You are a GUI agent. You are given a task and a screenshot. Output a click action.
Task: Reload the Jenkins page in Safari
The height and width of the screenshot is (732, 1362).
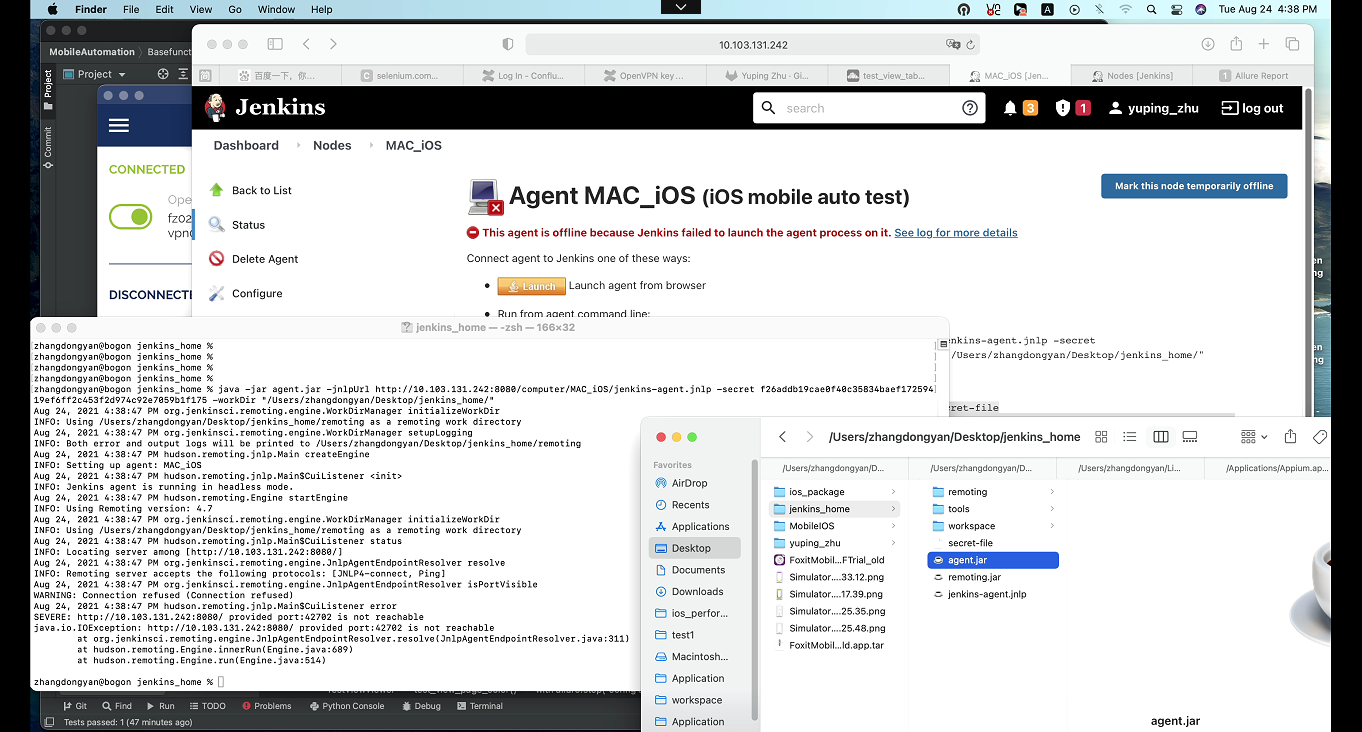[x=971, y=44]
